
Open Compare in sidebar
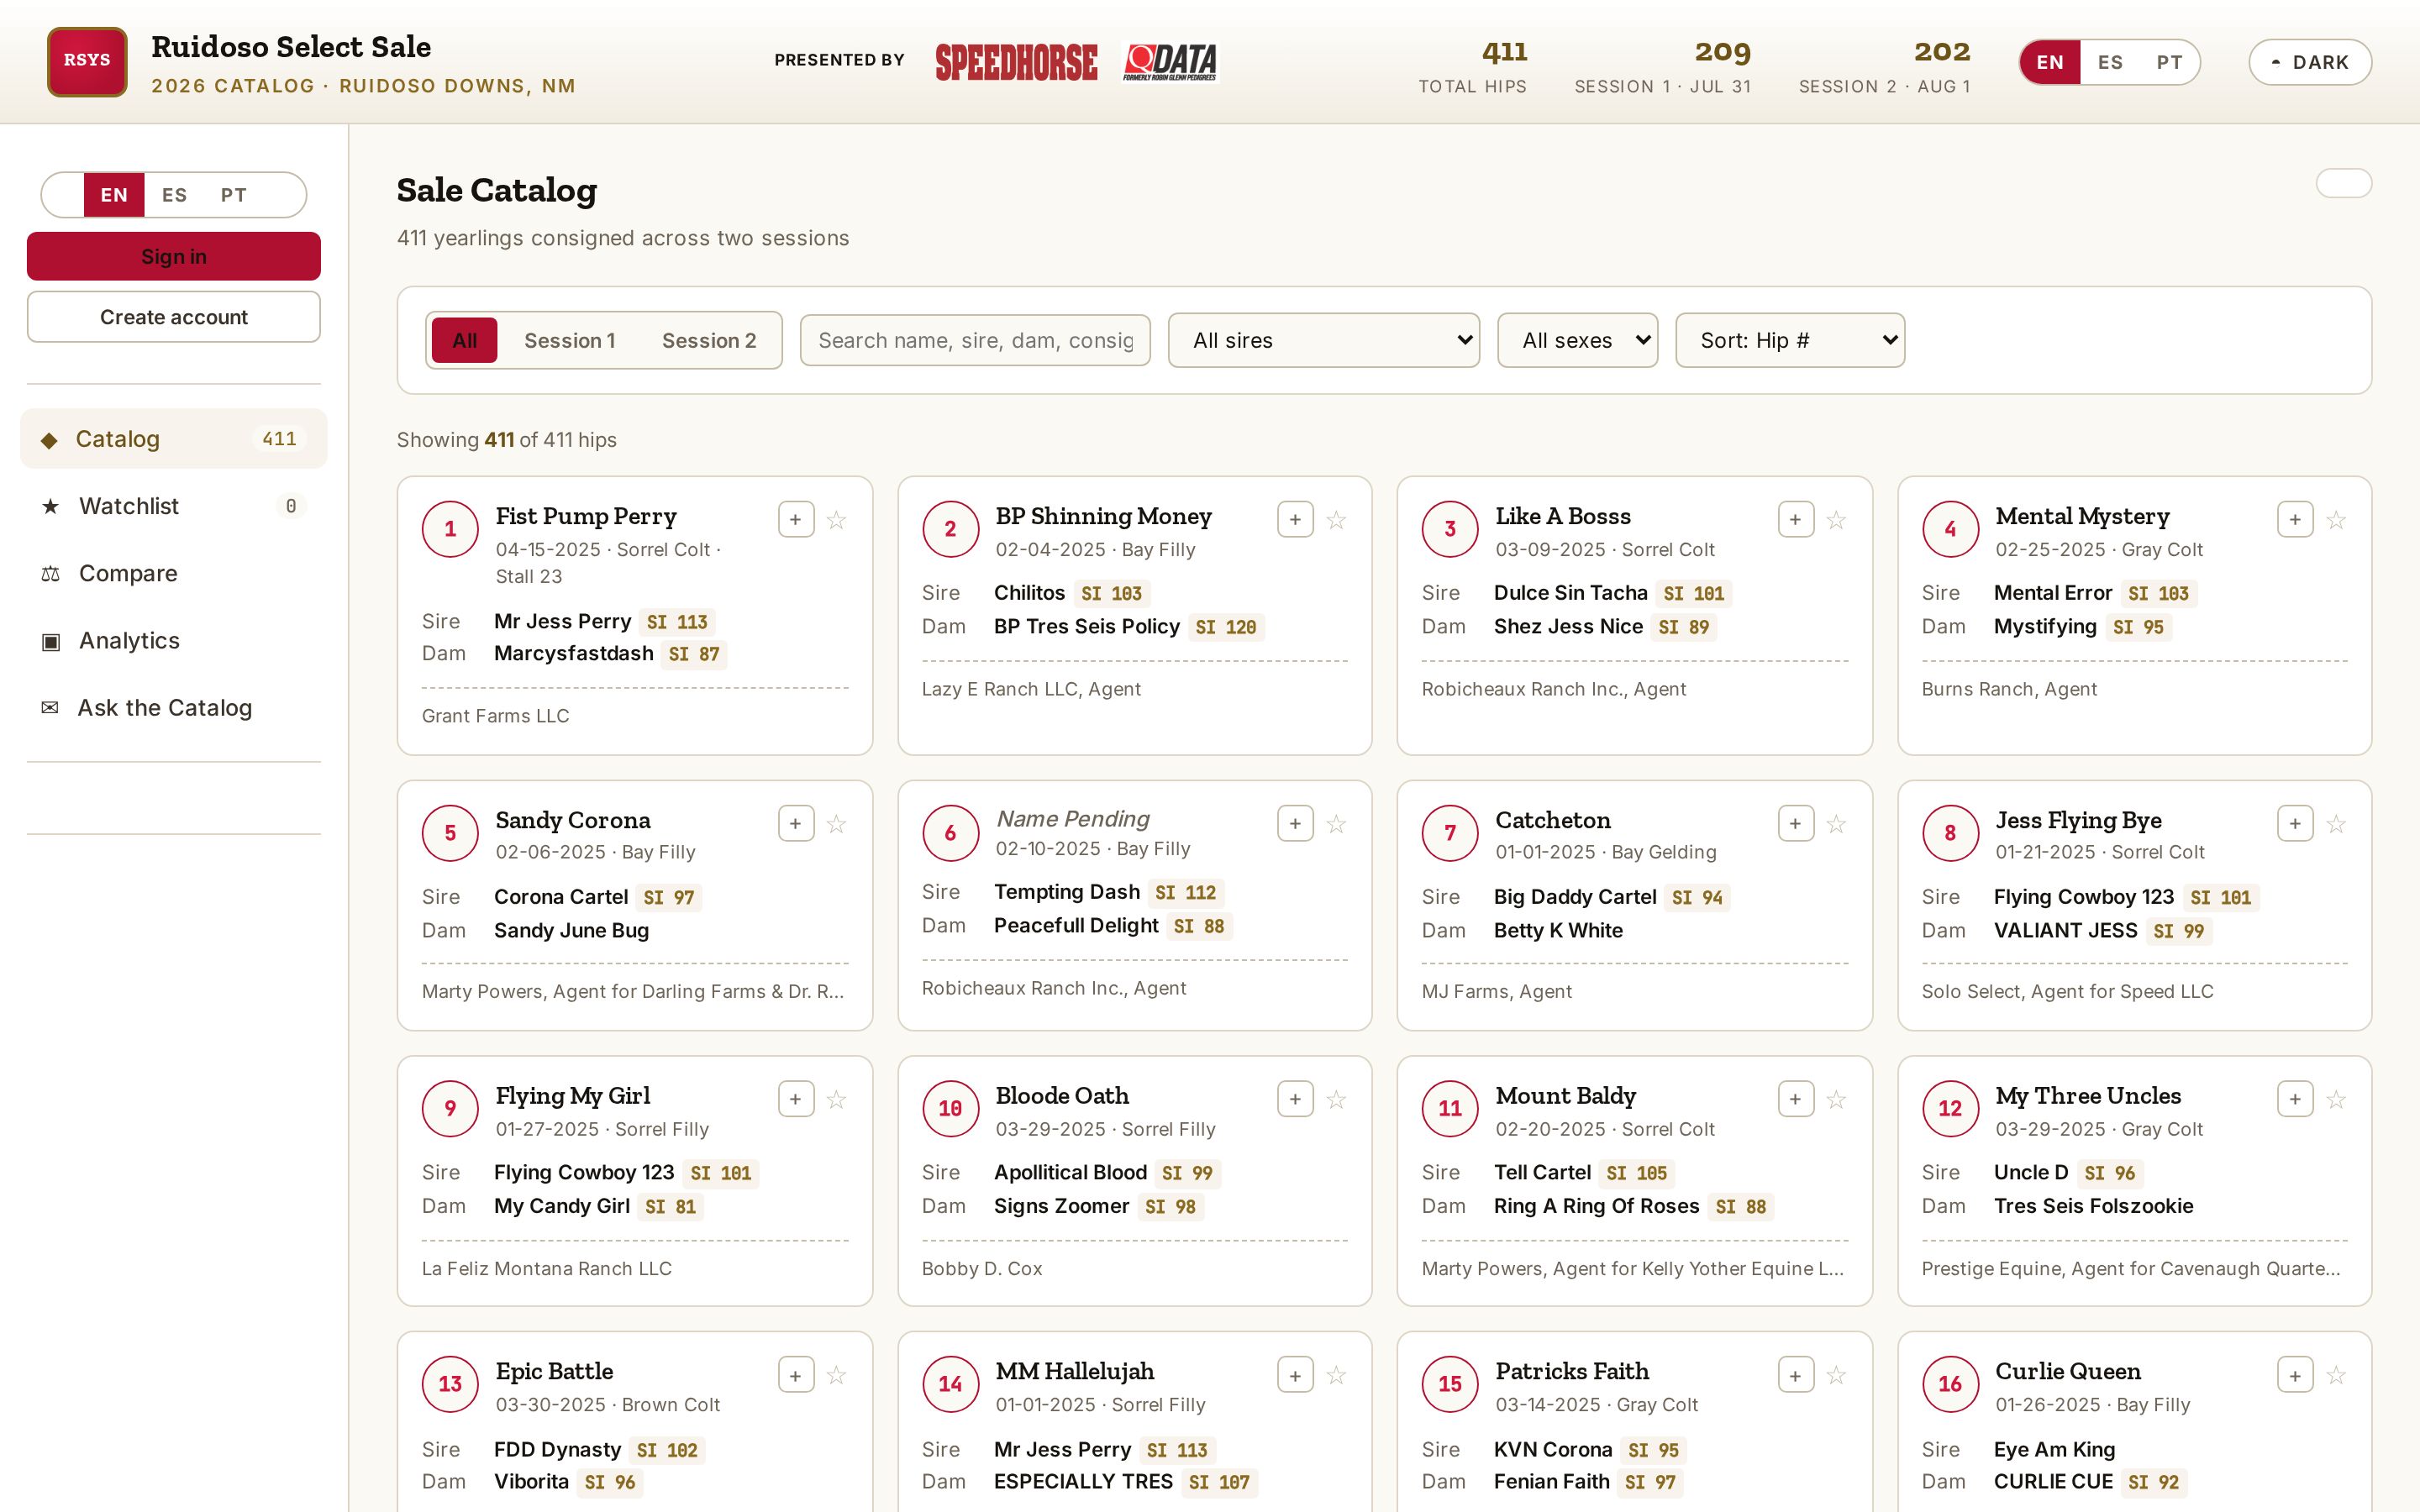click(174, 573)
